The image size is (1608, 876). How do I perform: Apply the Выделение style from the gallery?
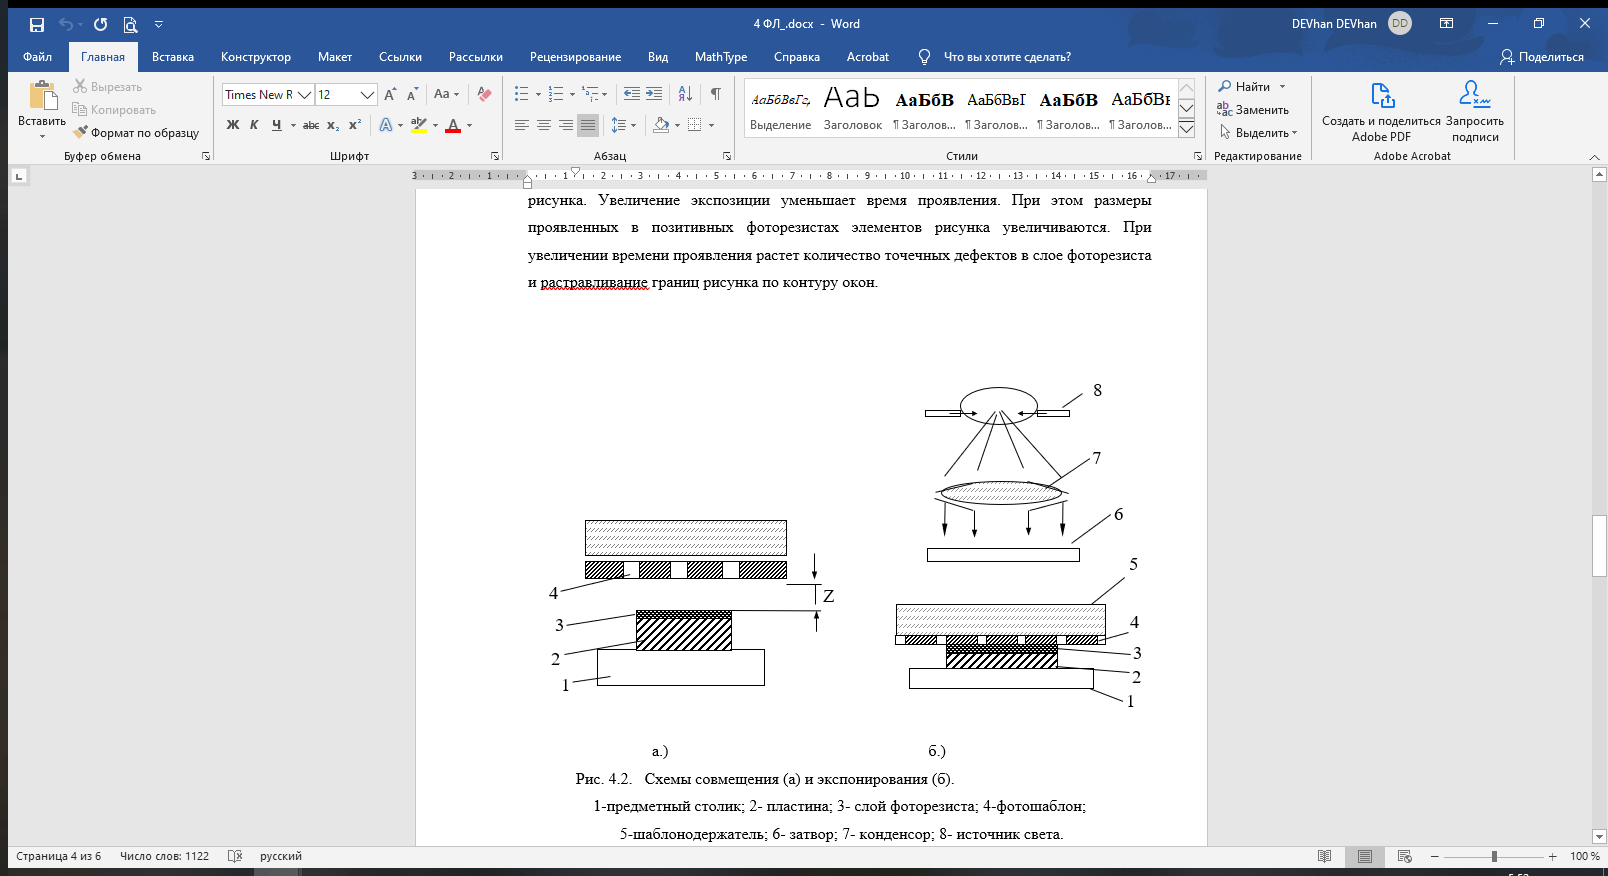point(781,107)
